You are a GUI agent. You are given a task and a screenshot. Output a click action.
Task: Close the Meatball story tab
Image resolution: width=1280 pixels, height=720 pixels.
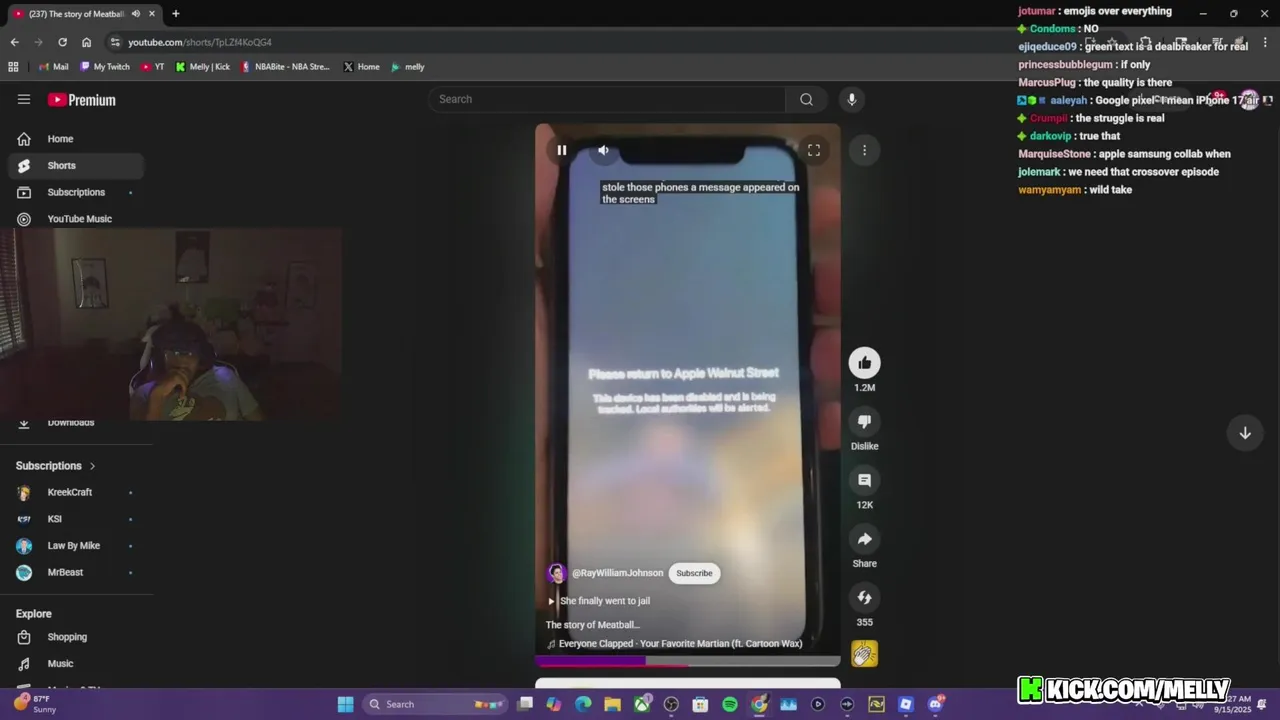point(152,14)
